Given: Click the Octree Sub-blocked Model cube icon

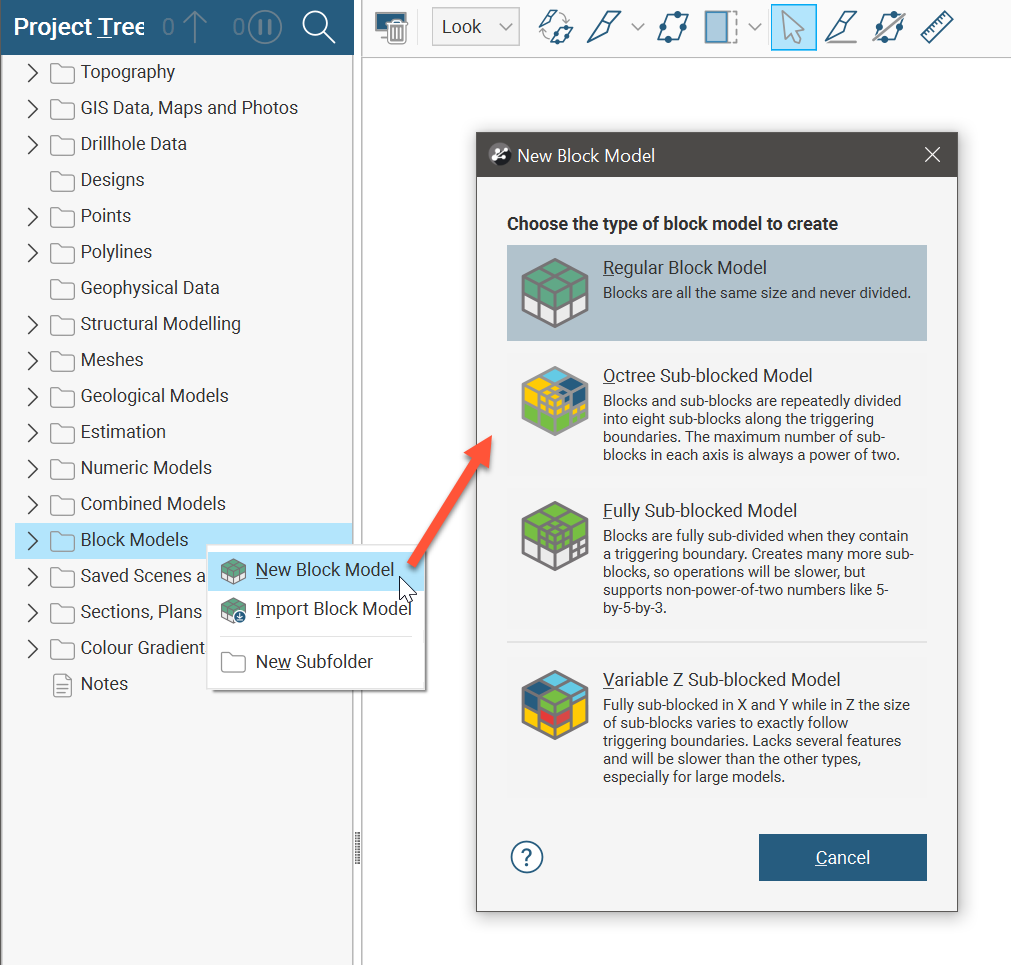Looking at the screenshot, I should point(555,401).
